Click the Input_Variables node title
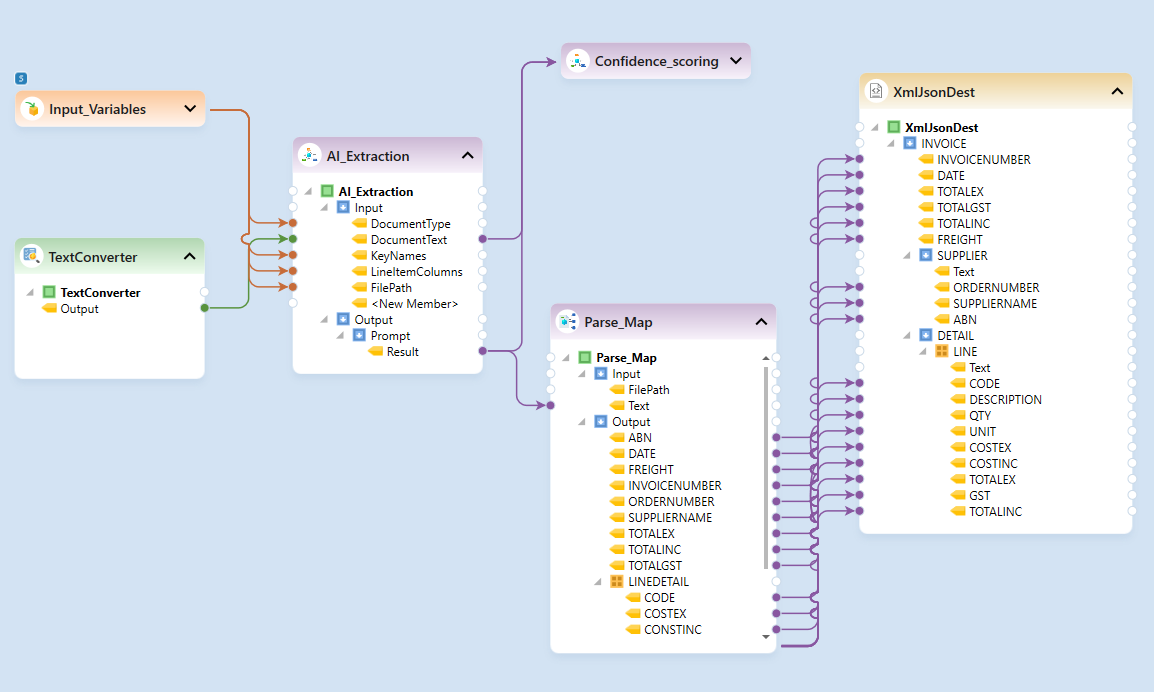 pos(97,109)
